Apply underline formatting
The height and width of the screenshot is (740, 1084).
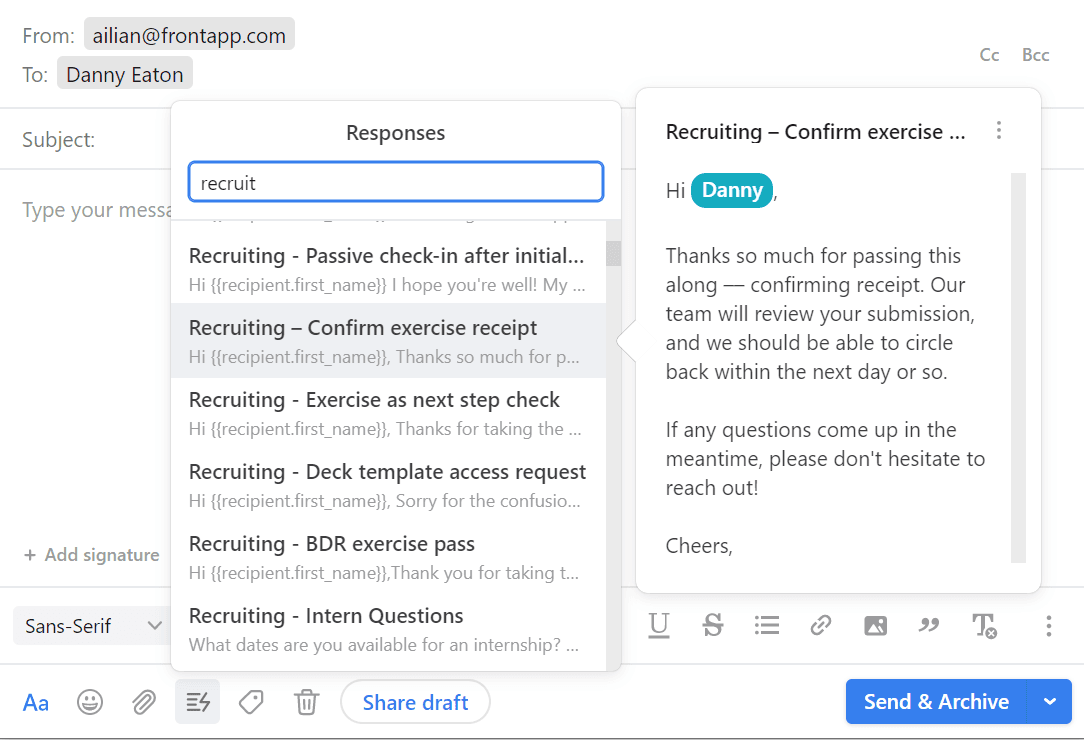(659, 625)
